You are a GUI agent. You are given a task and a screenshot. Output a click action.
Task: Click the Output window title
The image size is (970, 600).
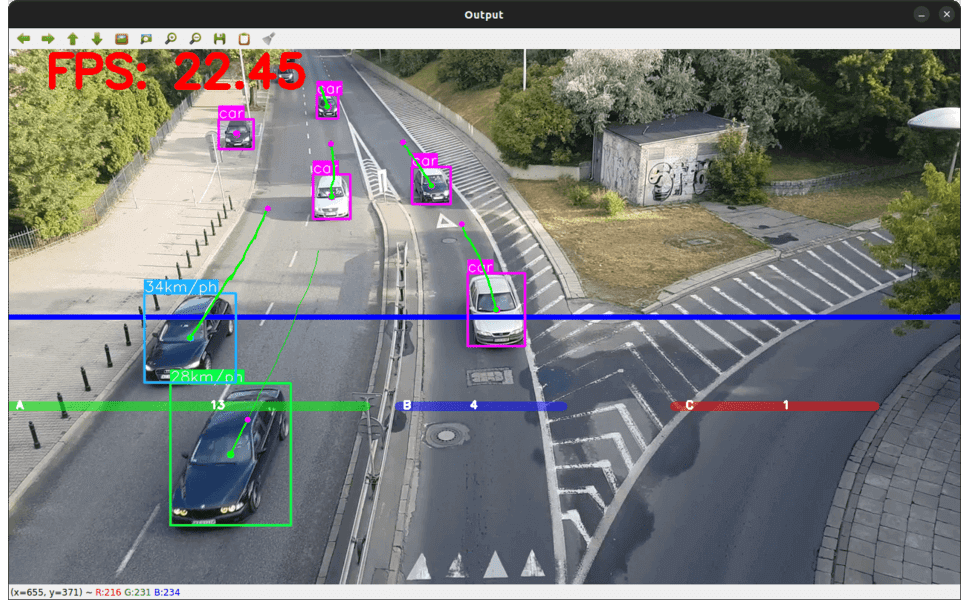pyautogui.click(x=483, y=14)
